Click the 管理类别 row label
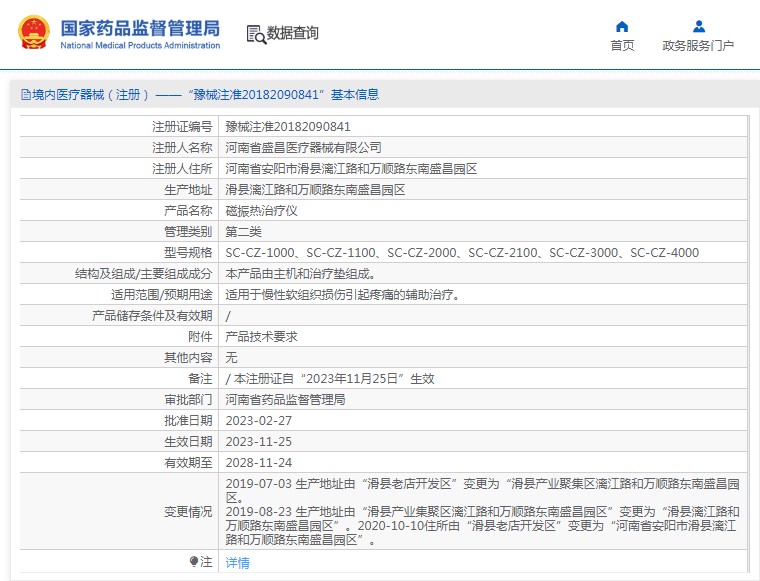Screen dimensions: 760x581 click(188, 232)
